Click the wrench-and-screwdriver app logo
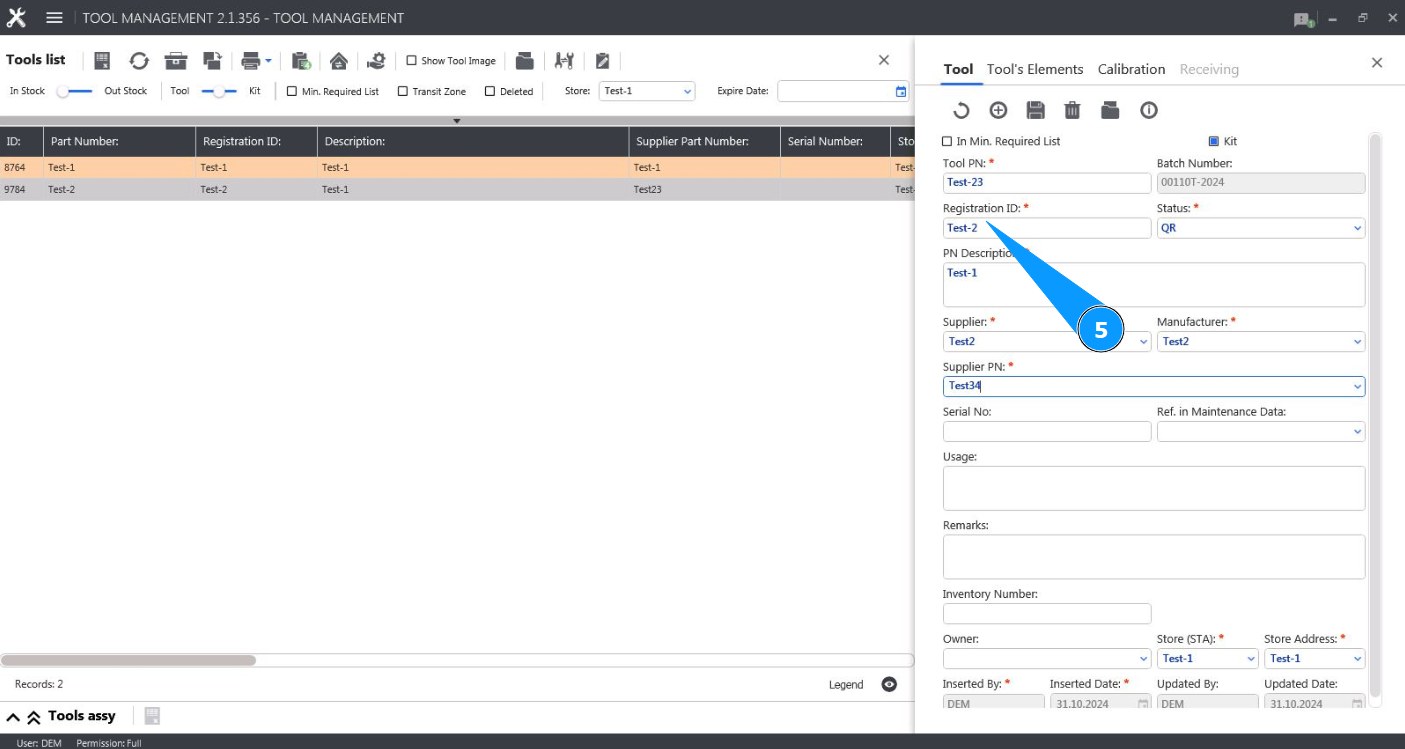This screenshot has width=1405, height=749. (x=16, y=18)
